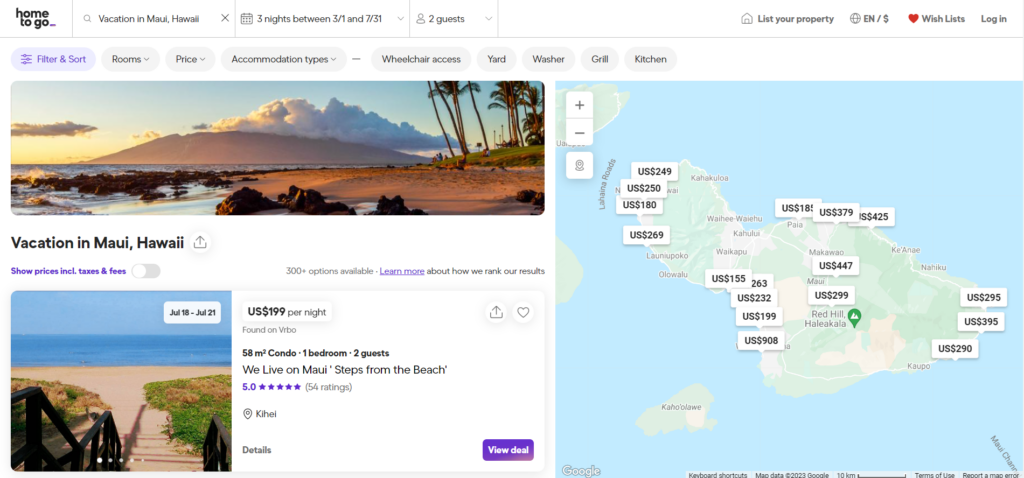The height and width of the screenshot is (478, 1024).
Task: Click the 'Learn more' link about ranking
Action: (x=402, y=271)
